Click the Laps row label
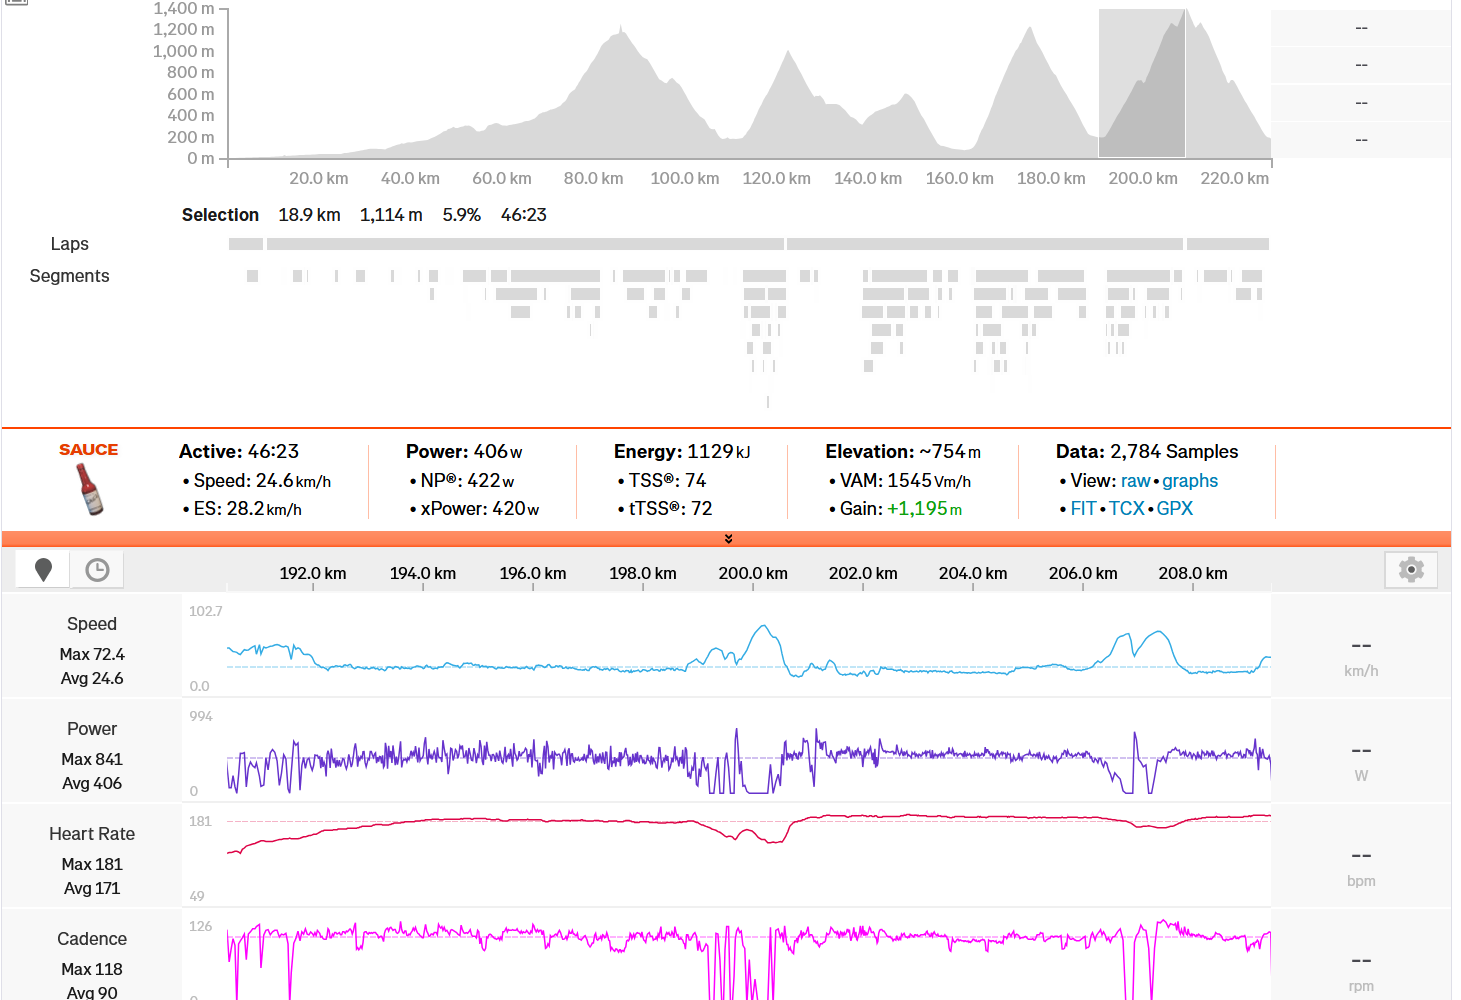 (69, 244)
